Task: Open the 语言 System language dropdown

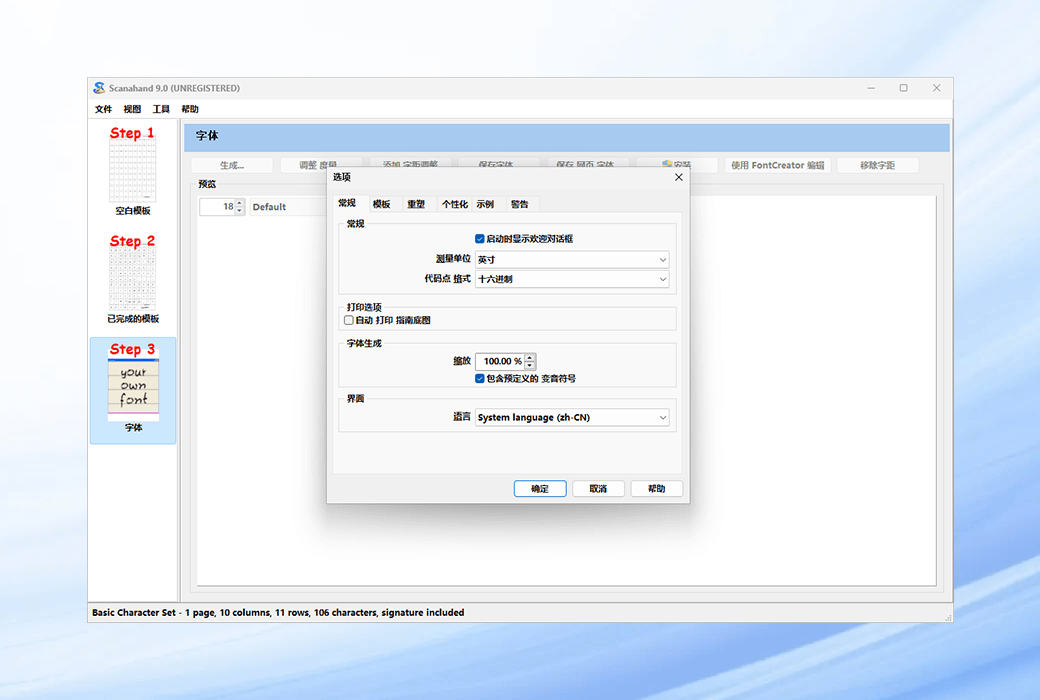Action: [572, 417]
